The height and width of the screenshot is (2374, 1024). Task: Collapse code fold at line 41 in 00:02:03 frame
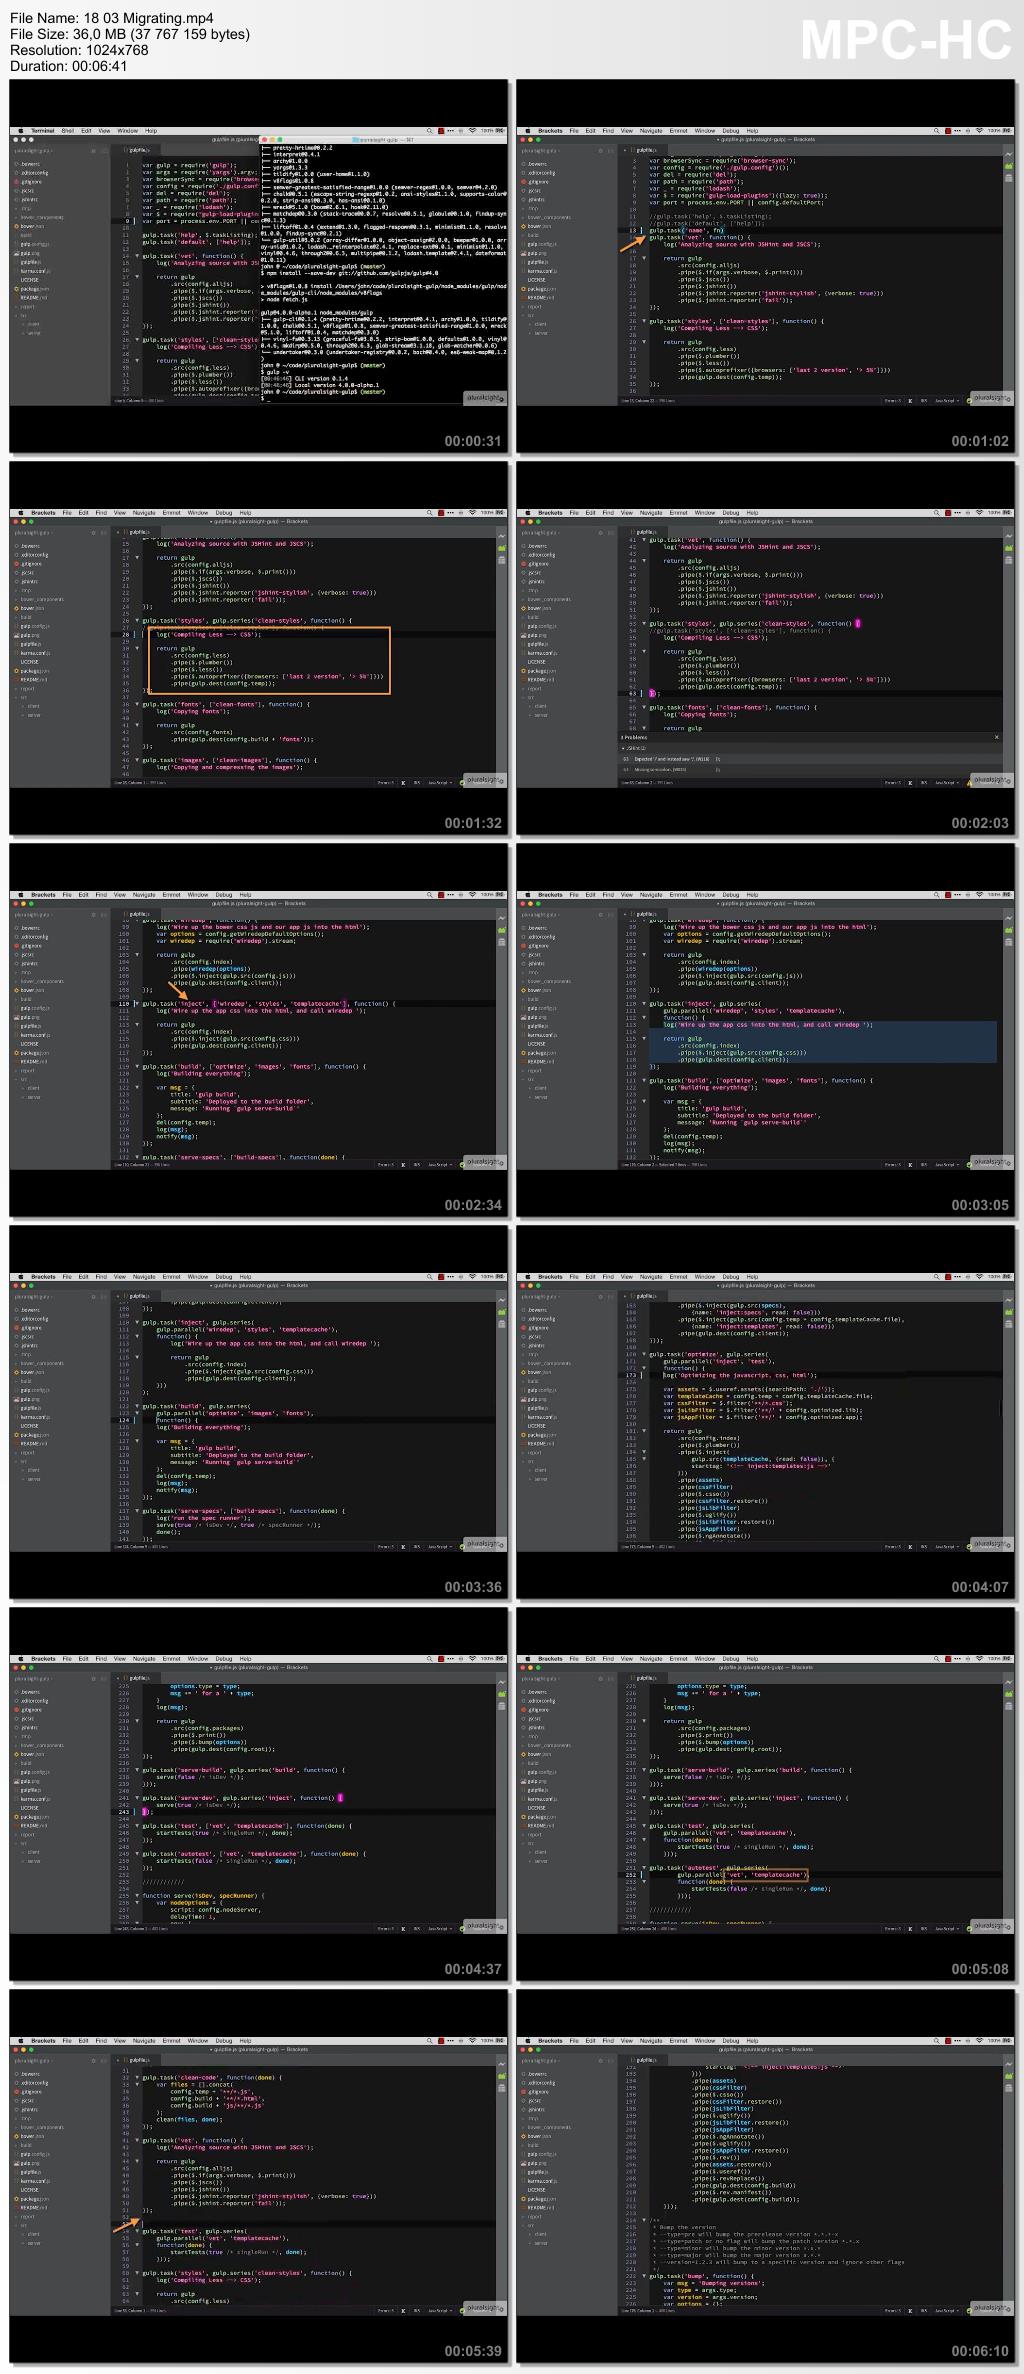[644, 540]
